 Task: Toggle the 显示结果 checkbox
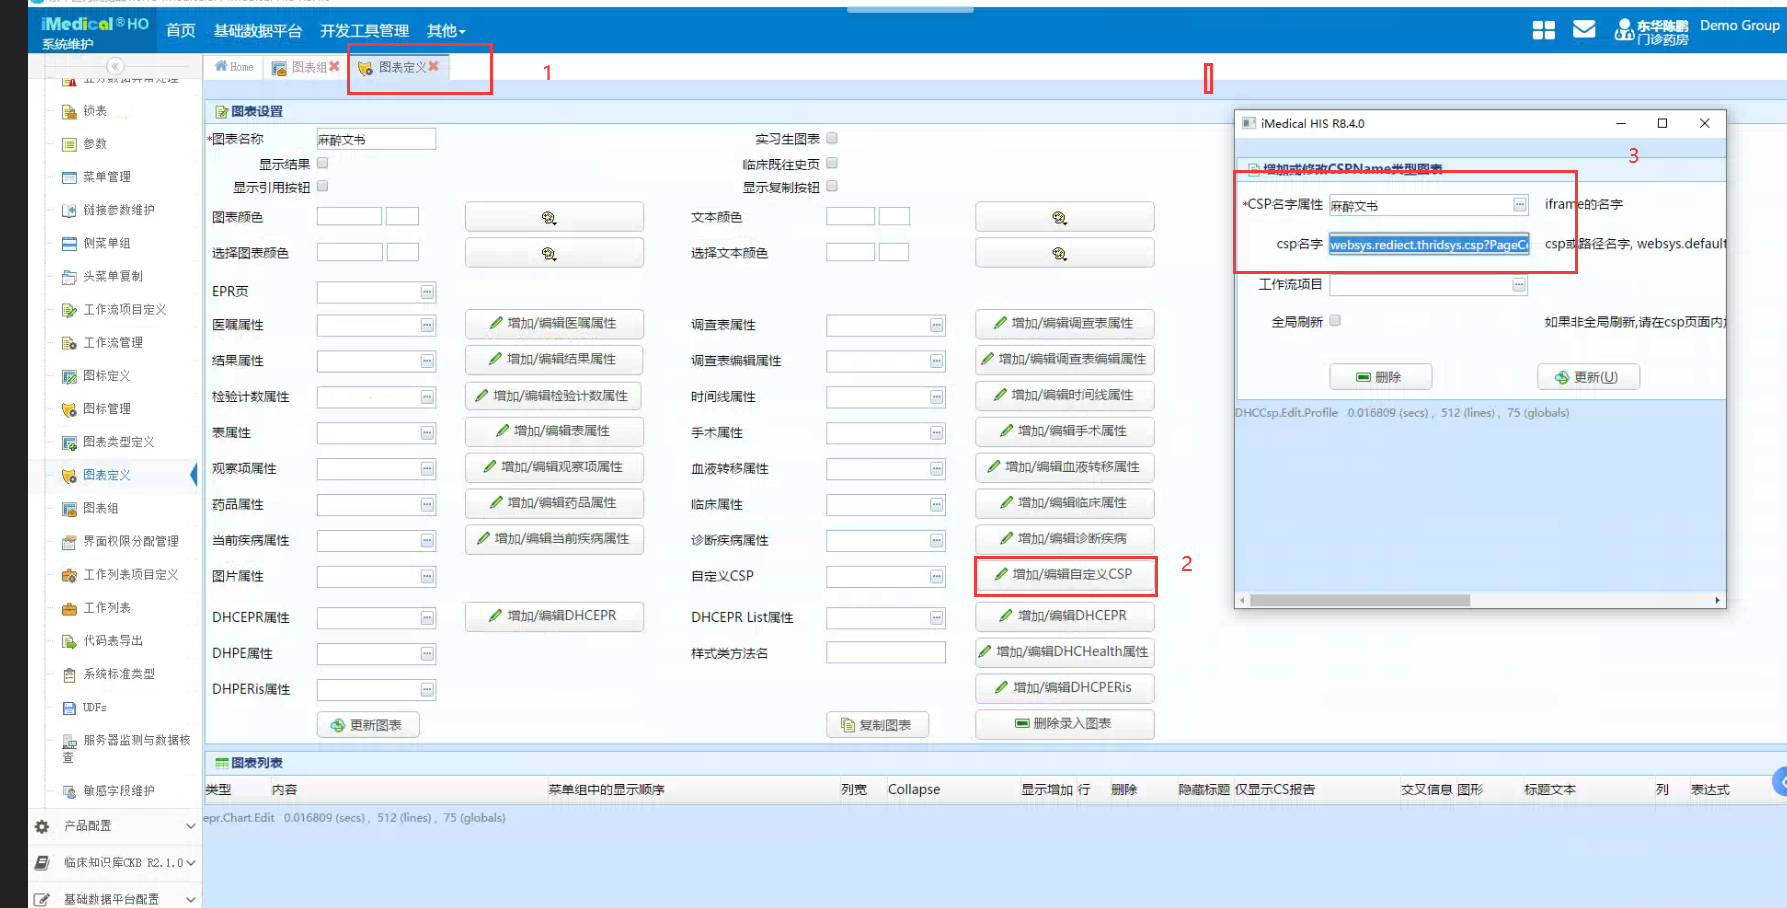click(322, 163)
